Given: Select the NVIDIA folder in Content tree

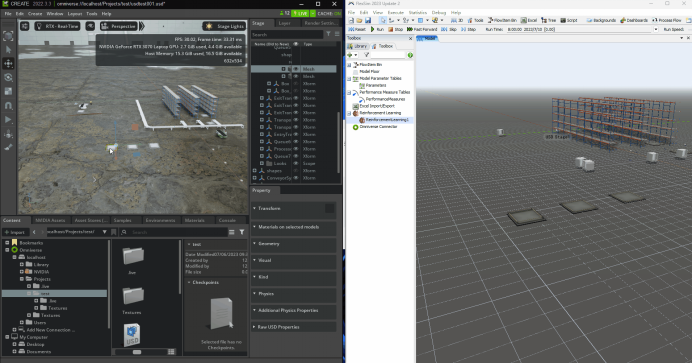Looking at the screenshot, I should [41, 272].
